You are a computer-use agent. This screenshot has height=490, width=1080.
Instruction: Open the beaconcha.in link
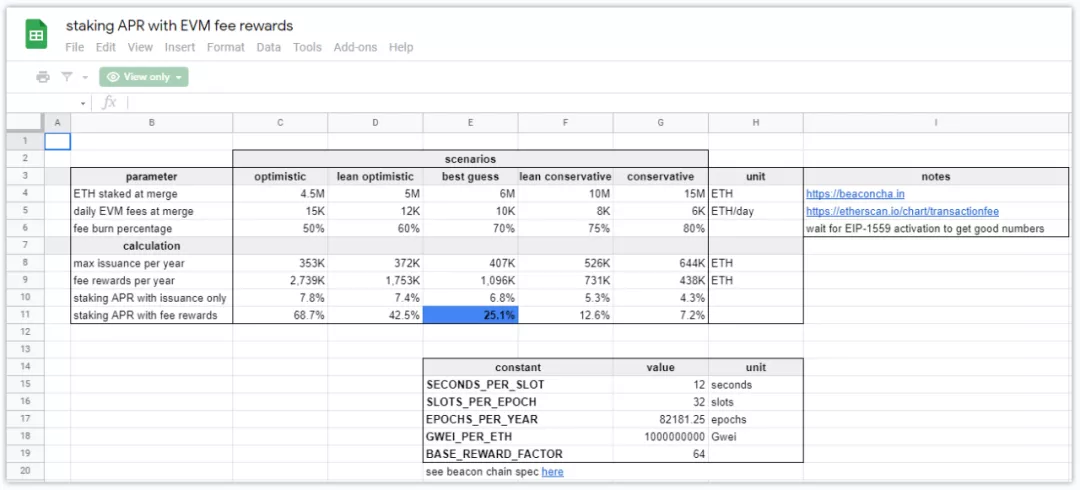[x=855, y=194]
